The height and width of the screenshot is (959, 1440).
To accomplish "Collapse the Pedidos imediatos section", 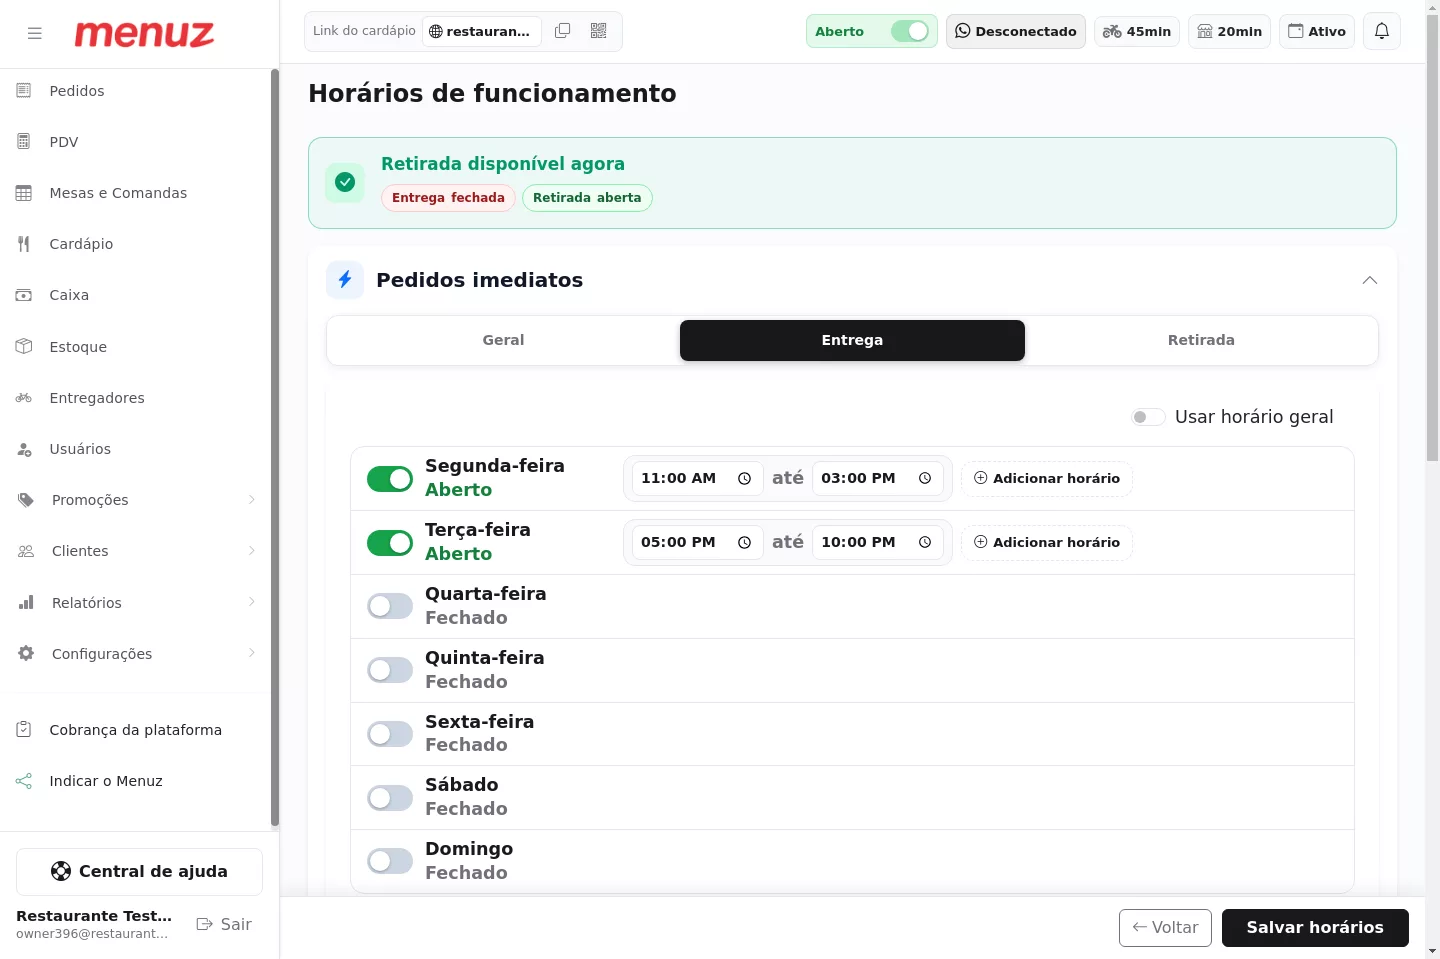I will coord(1370,280).
